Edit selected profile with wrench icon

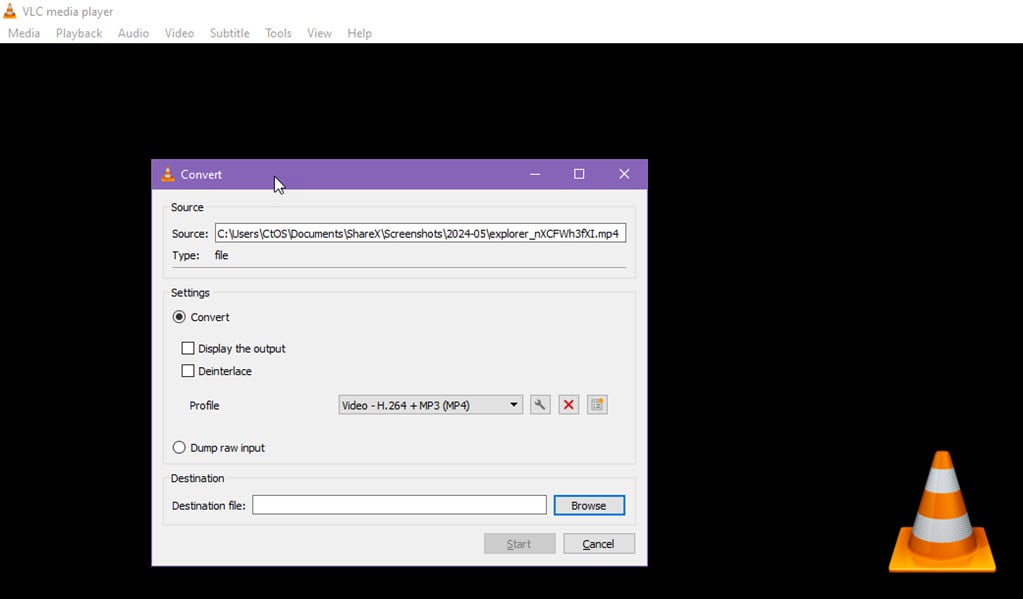click(x=540, y=405)
